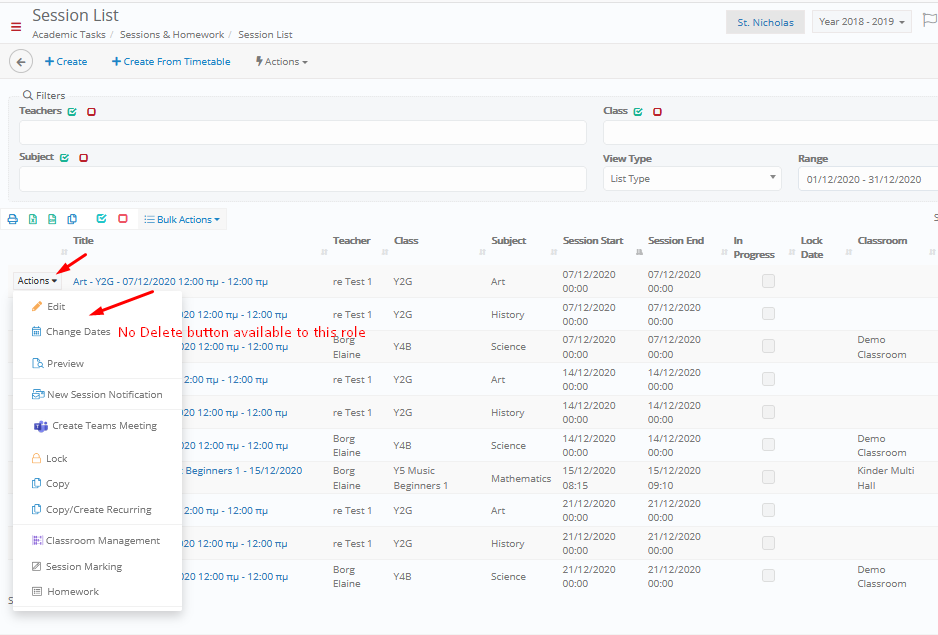
Task: Tick In Progress for the History 07/12/2020 session
Action: pos(769,314)
